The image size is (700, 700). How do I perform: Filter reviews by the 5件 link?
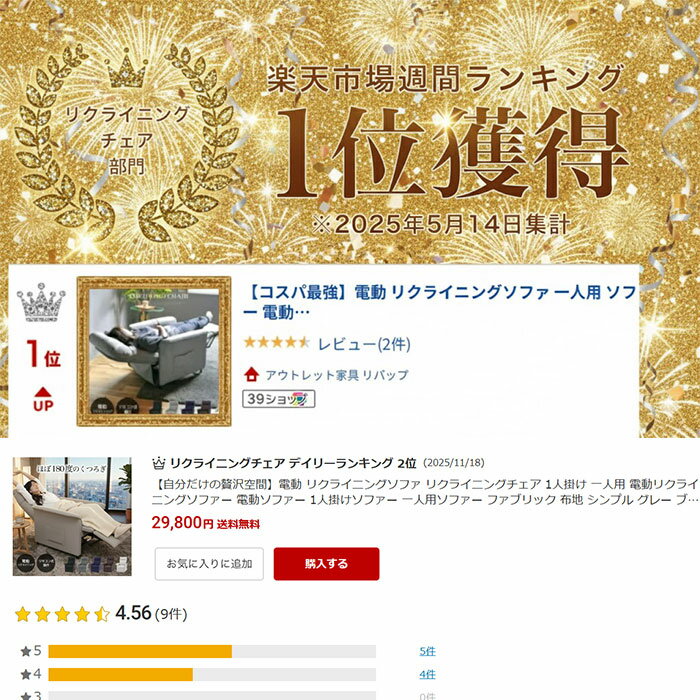pos(427,651)
